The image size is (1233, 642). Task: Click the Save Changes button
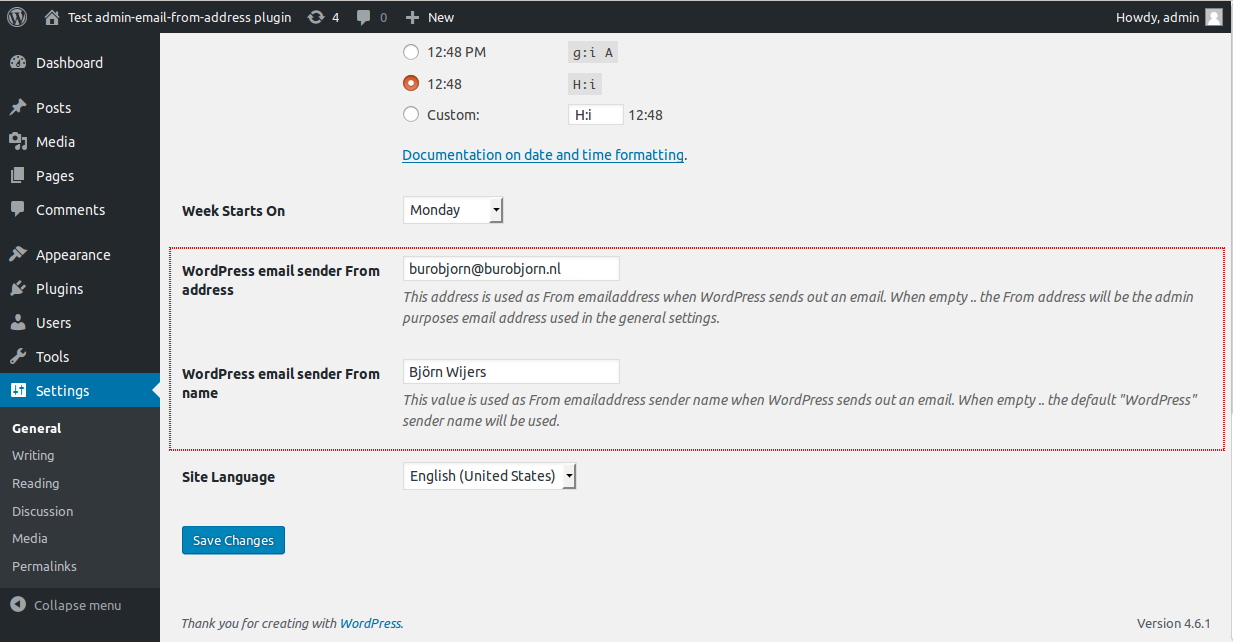coord(233,540)
